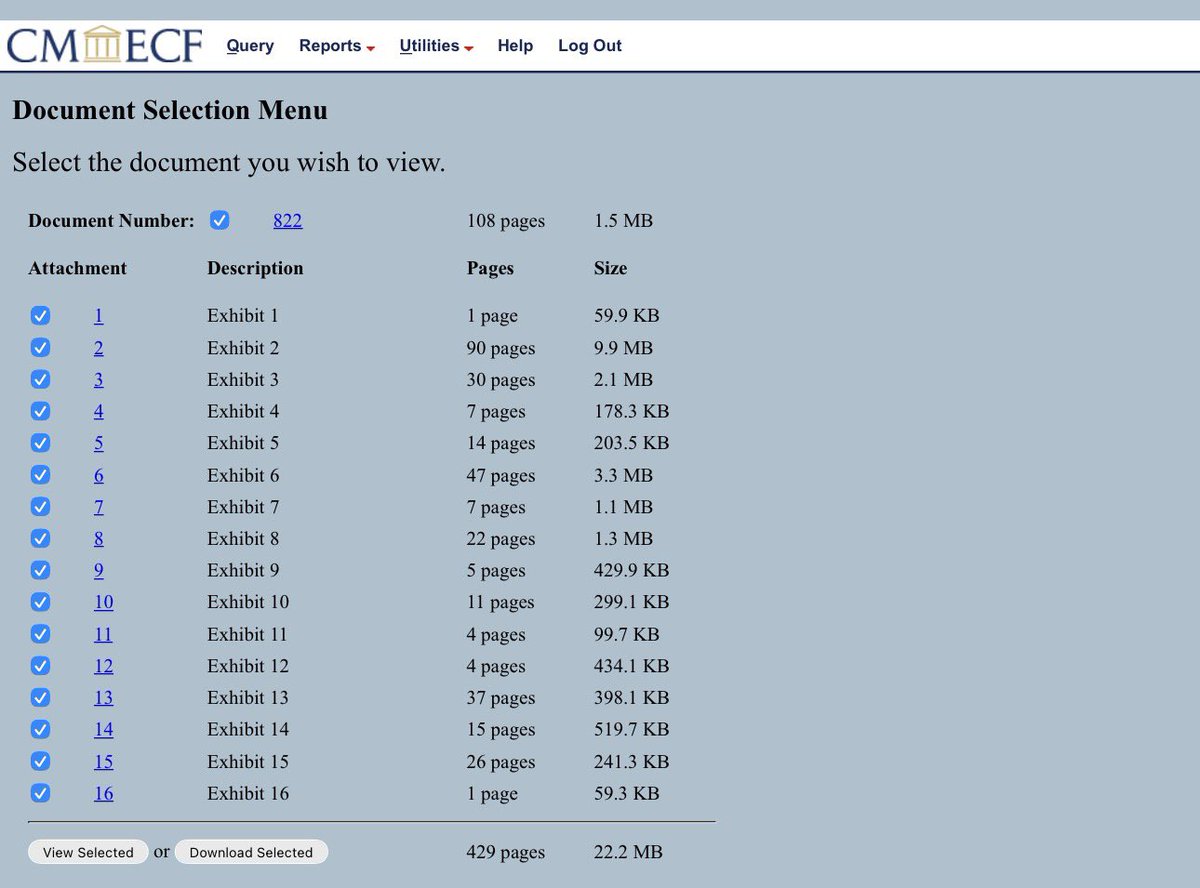Uncheck the Exhibit 9 checkbox

(x=40, y=570)
